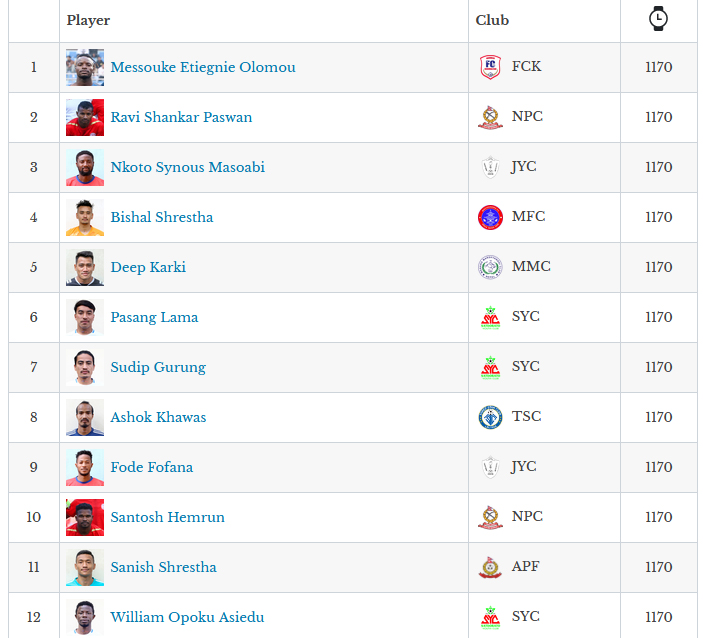The height and width of the screenshot is (638, 703).
Task: Select the William Opoku Asiedu name link
Action: coord(187,617)
